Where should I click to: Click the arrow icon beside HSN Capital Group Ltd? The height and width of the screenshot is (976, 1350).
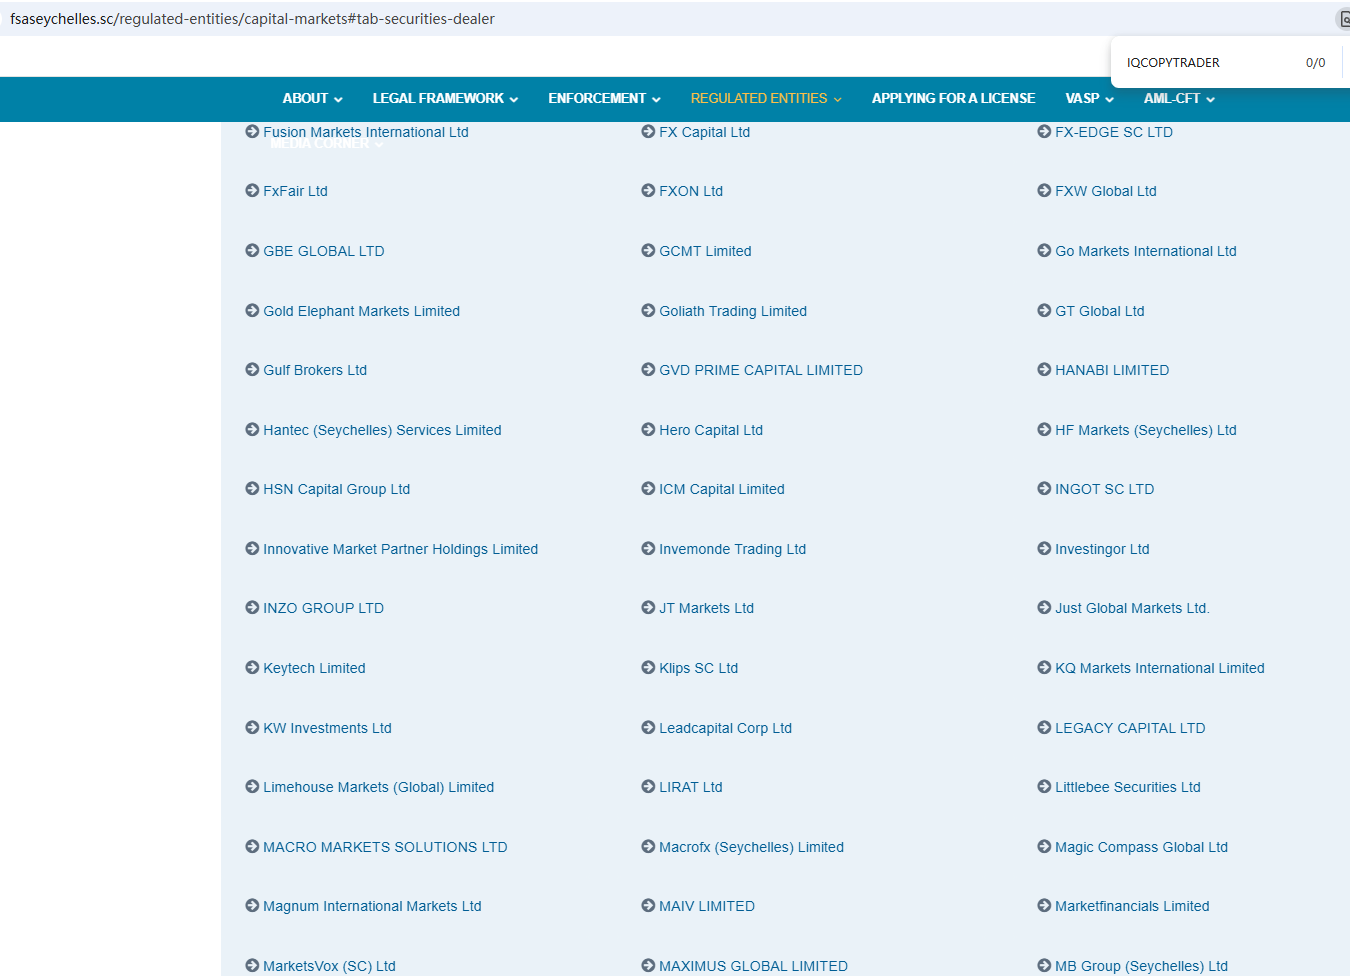pyautogui.click(x=252, y=489)
